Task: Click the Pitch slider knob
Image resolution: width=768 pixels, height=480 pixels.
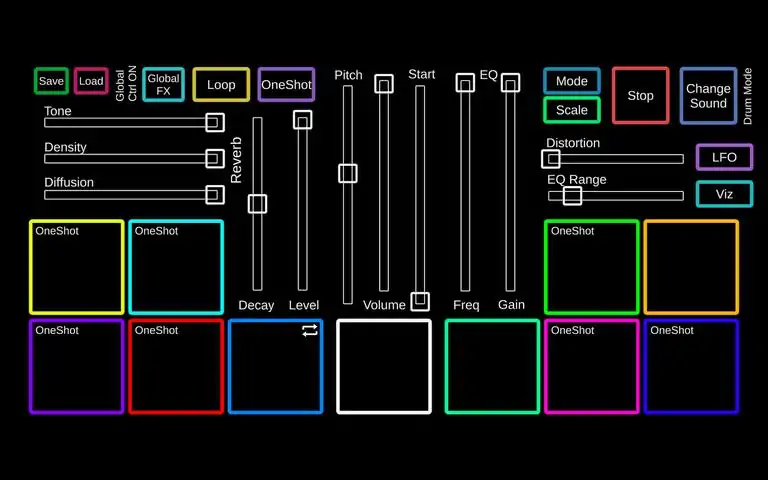Action: (x=348, y=173)
